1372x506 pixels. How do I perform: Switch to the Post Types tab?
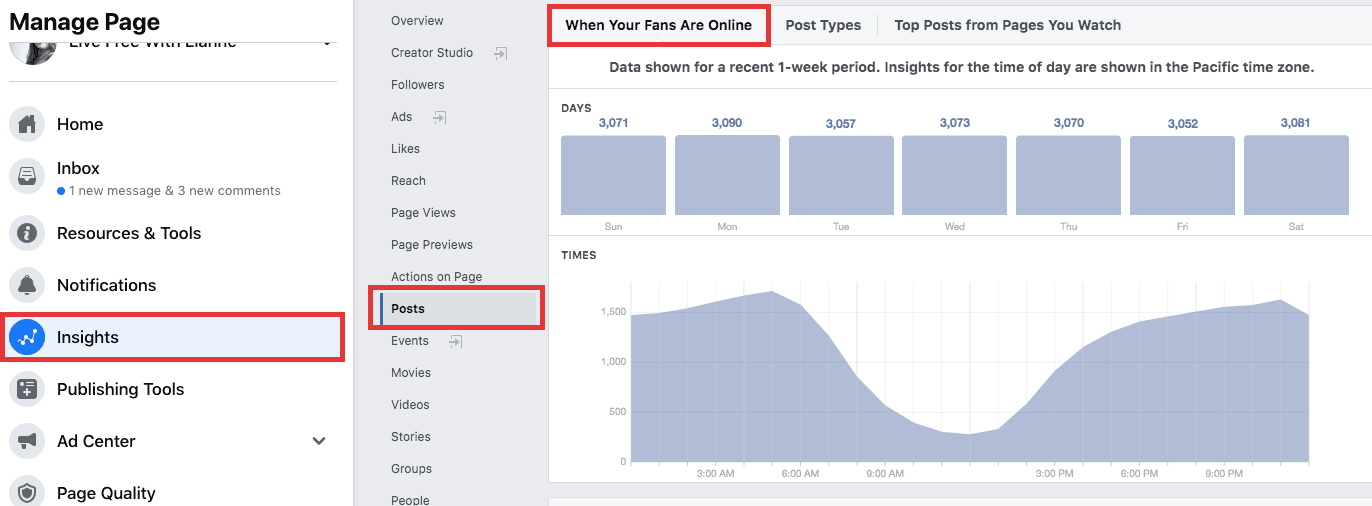pos(823,25)
